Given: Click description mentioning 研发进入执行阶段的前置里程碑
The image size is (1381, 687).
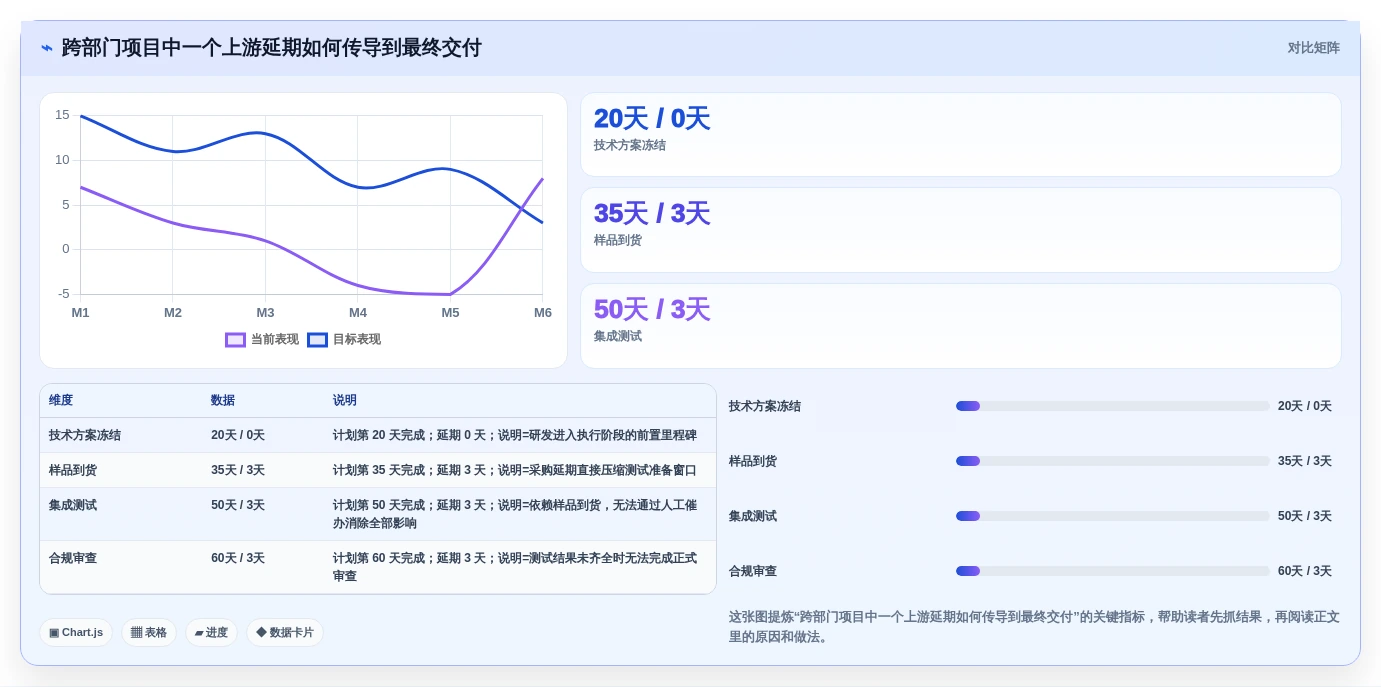Looking at the screenshot, I should coord(515,436).
